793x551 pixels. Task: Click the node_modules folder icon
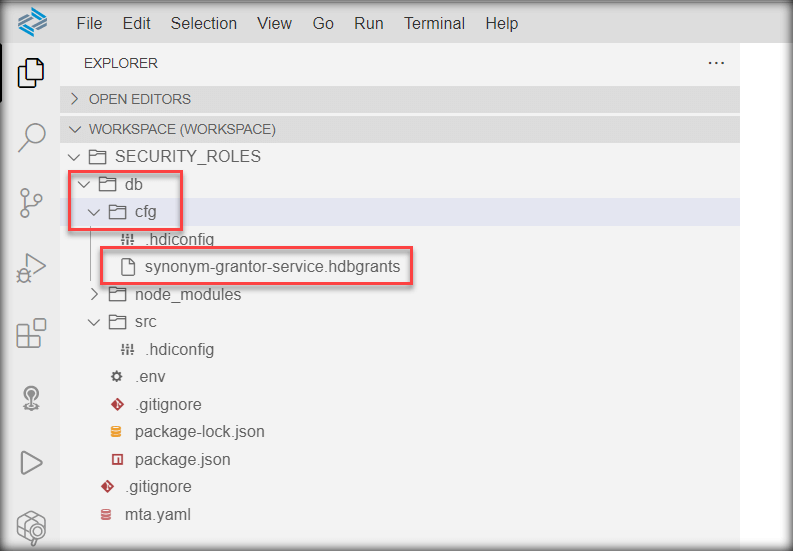click(117, 294)
